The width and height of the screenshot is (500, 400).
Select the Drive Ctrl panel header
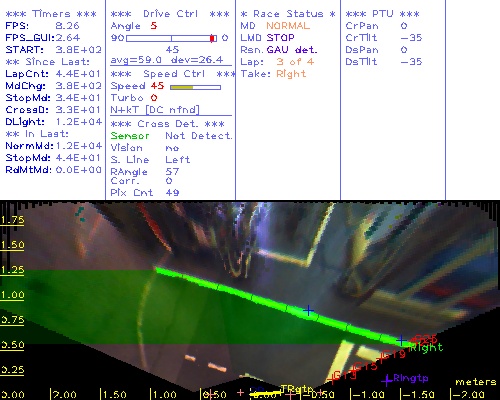click(x=170, y=14)
